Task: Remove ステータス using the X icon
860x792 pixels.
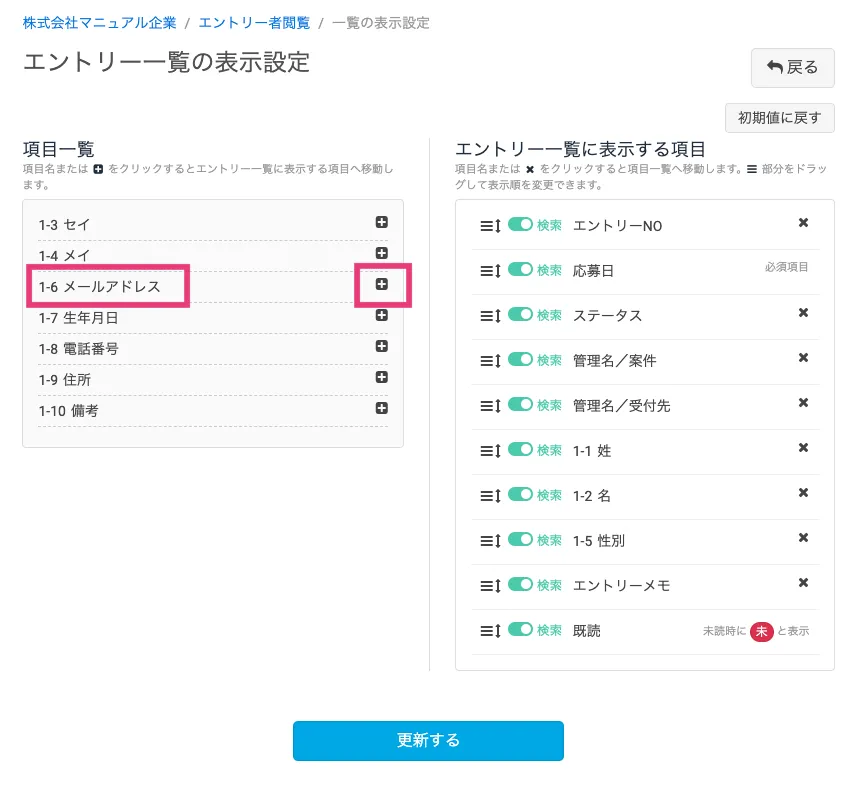Action: (803, 313)
